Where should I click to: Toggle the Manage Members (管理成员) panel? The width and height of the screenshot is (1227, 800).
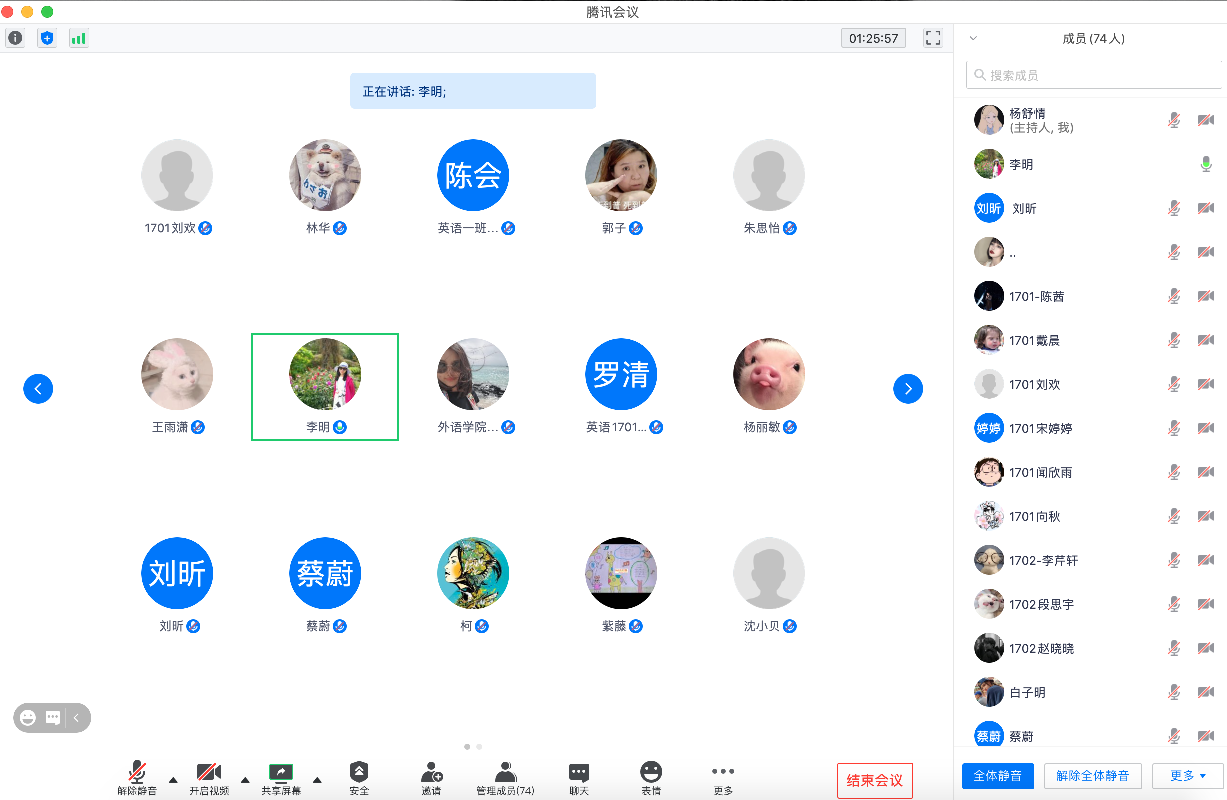[x=505, y=777]
